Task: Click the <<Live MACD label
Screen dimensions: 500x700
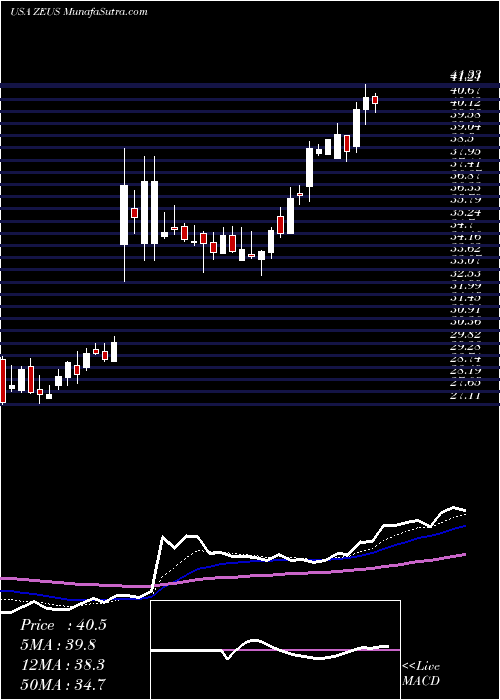Action: 421,674
